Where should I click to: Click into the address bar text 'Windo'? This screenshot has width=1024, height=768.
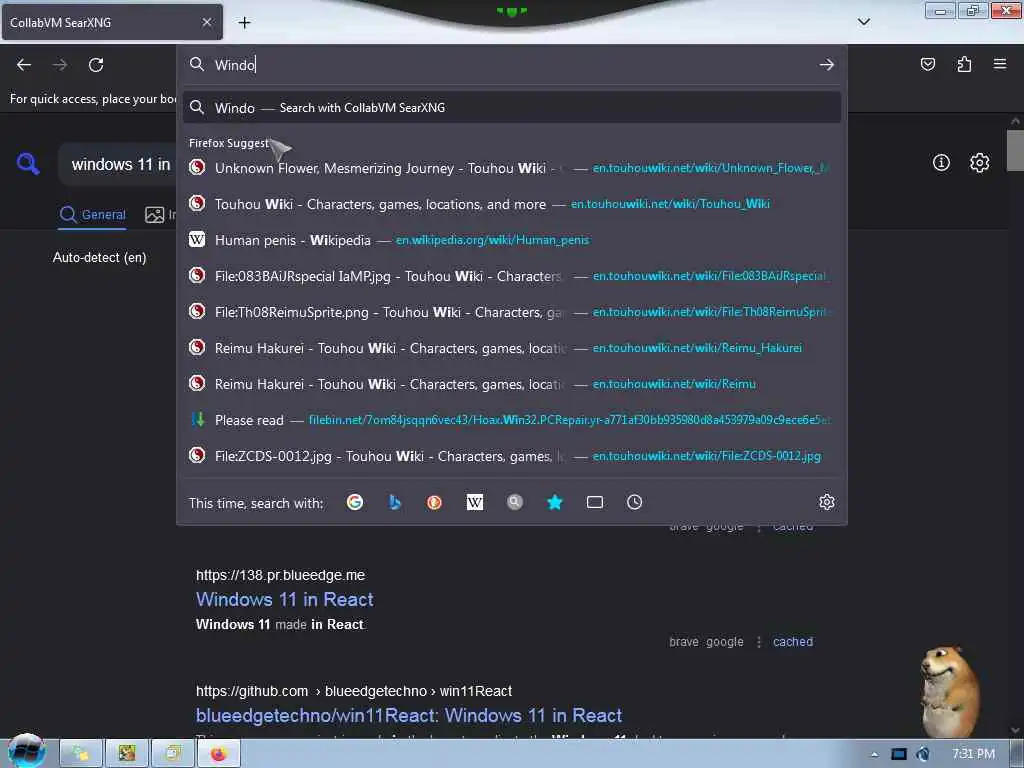[236, 65]
